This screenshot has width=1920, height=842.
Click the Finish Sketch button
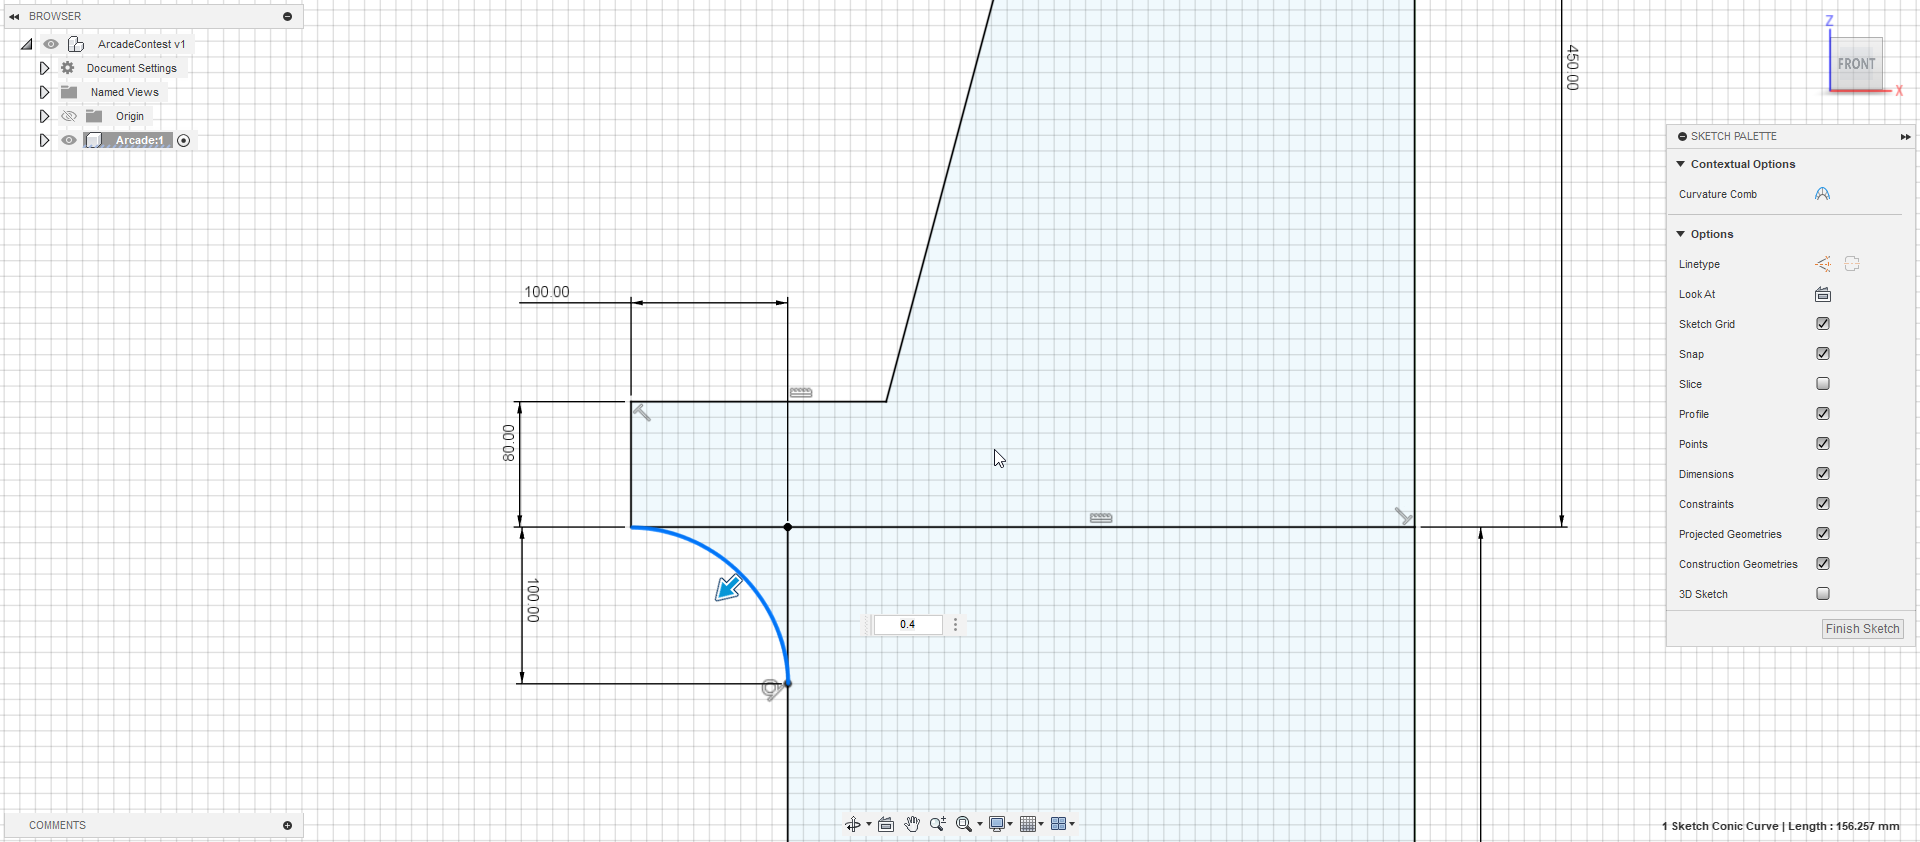pyautogui.click(x=1862, y=629)
